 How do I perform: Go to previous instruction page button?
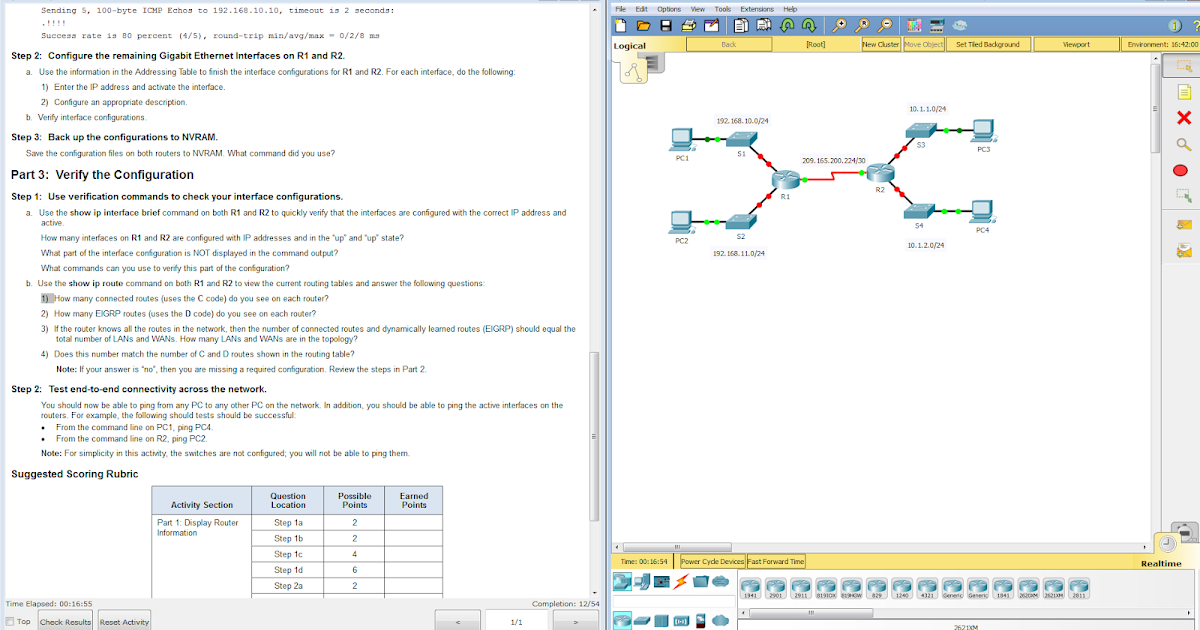click(x=457, y=622)
